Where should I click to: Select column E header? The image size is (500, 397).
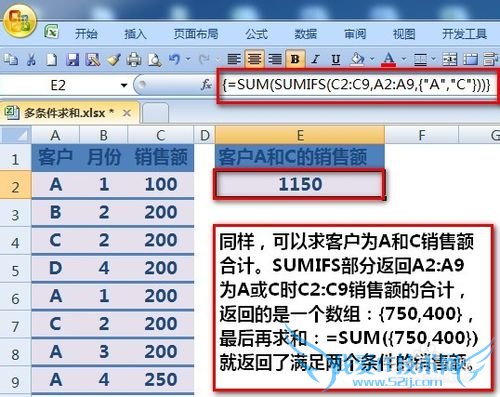(x=300, y=135)
